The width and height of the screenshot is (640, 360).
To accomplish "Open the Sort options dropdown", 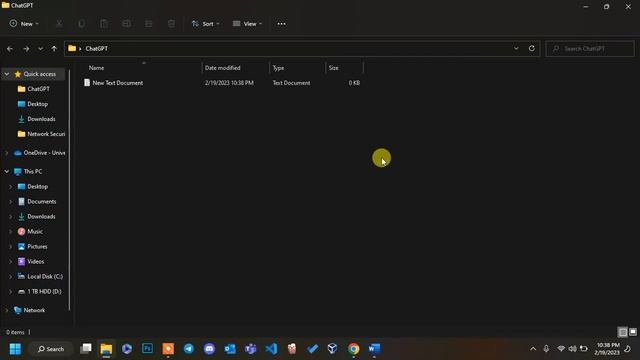I will click(206, 24).
